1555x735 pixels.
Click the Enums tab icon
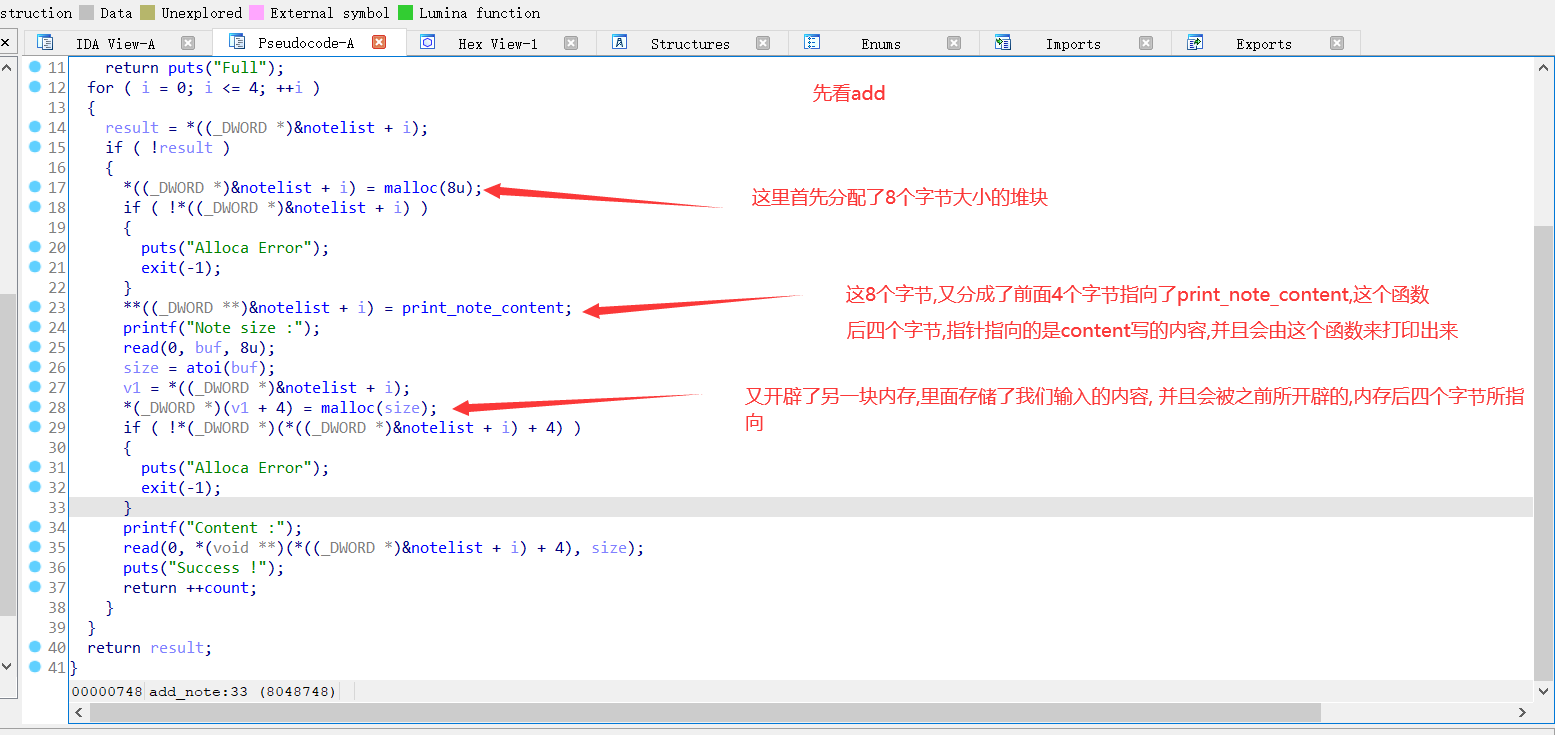(812, 42)
